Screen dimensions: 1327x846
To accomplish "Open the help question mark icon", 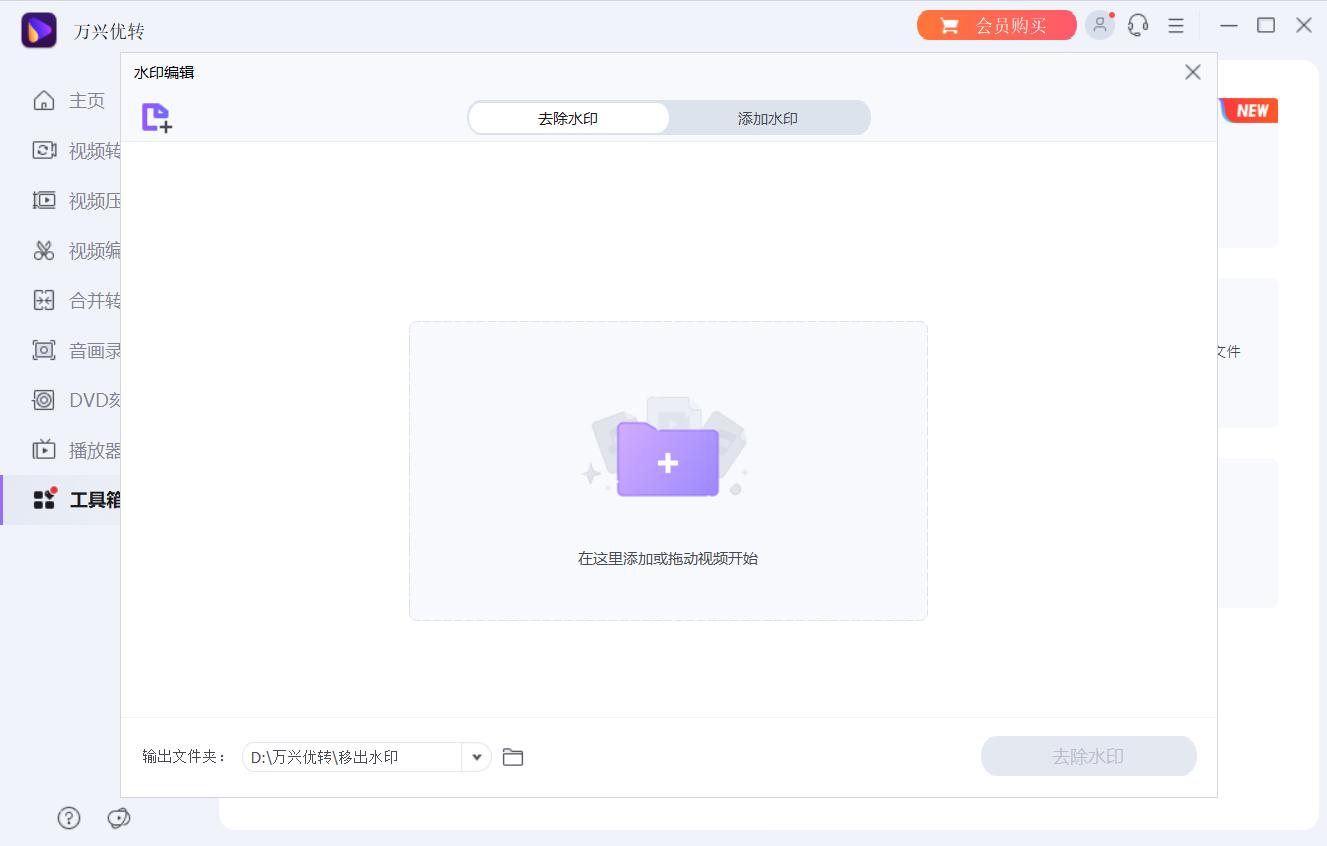I will pyautogui.click(x=69, y=818).
